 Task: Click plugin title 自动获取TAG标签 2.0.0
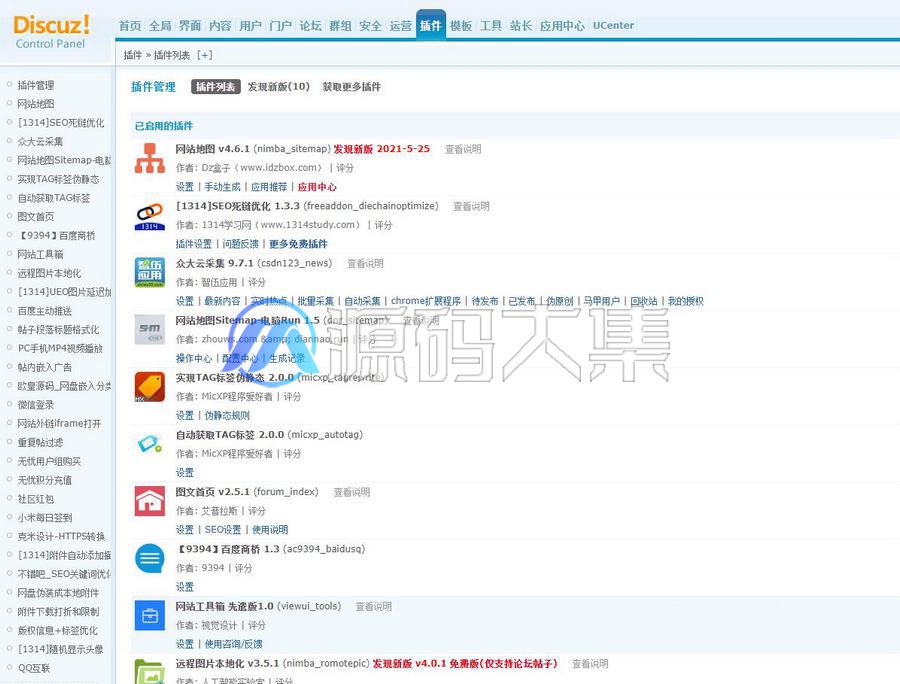[230, 435]
